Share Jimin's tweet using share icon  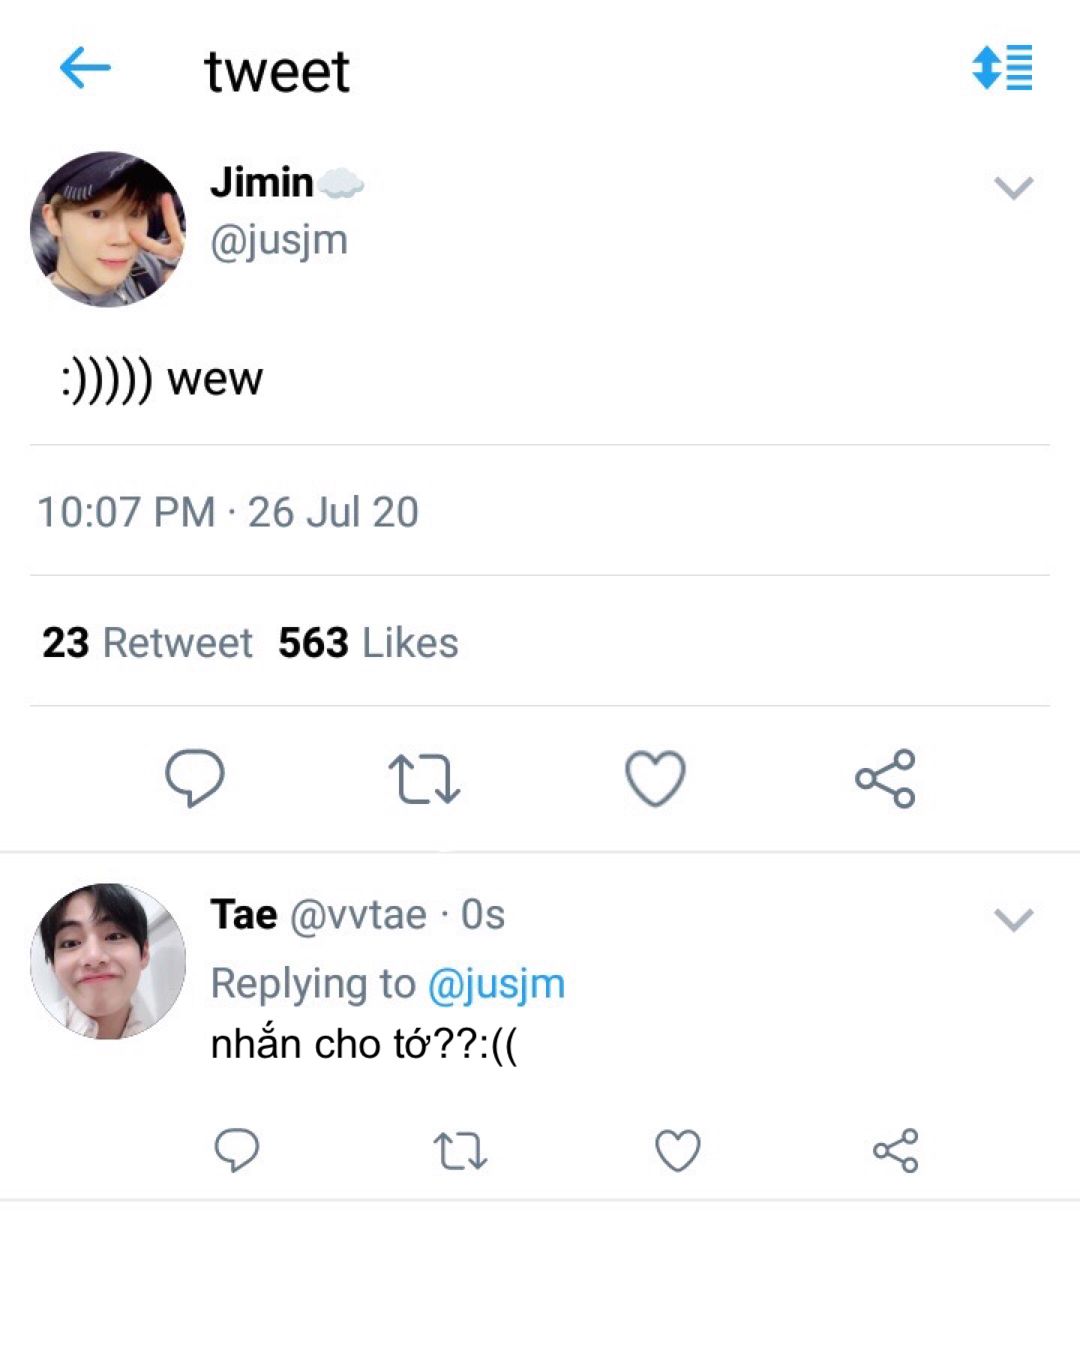[x=885, y=778]
